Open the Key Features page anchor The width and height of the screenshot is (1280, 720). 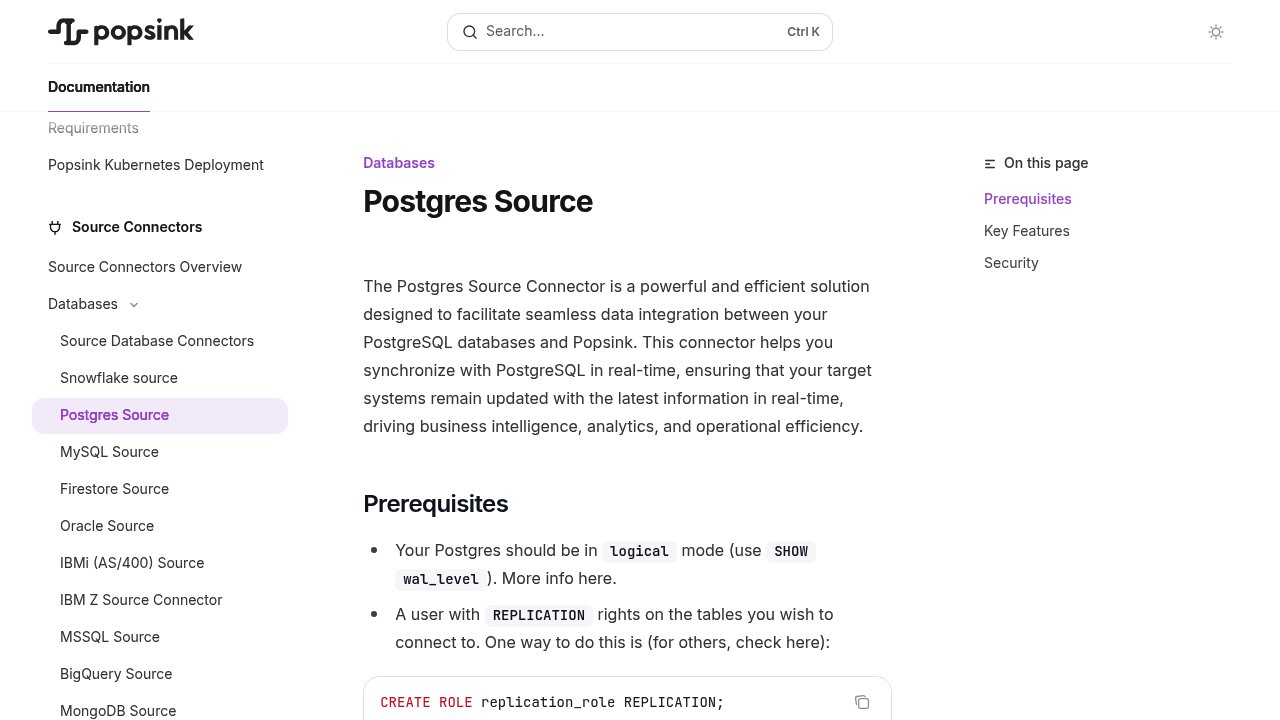(1026, 231)
